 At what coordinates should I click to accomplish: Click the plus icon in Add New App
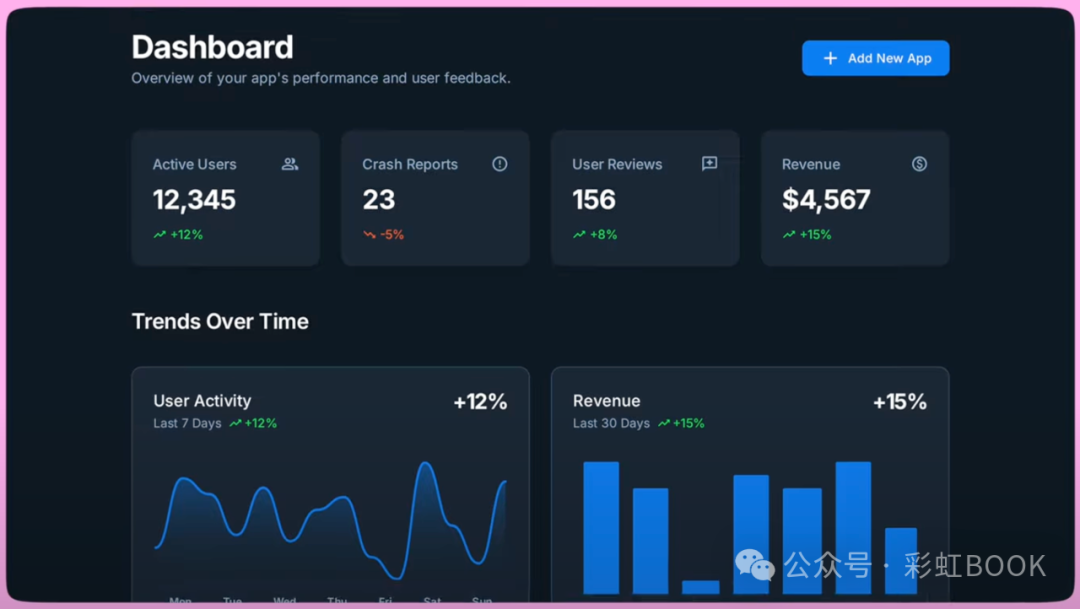pyautogui.click(x=830, y=58)
